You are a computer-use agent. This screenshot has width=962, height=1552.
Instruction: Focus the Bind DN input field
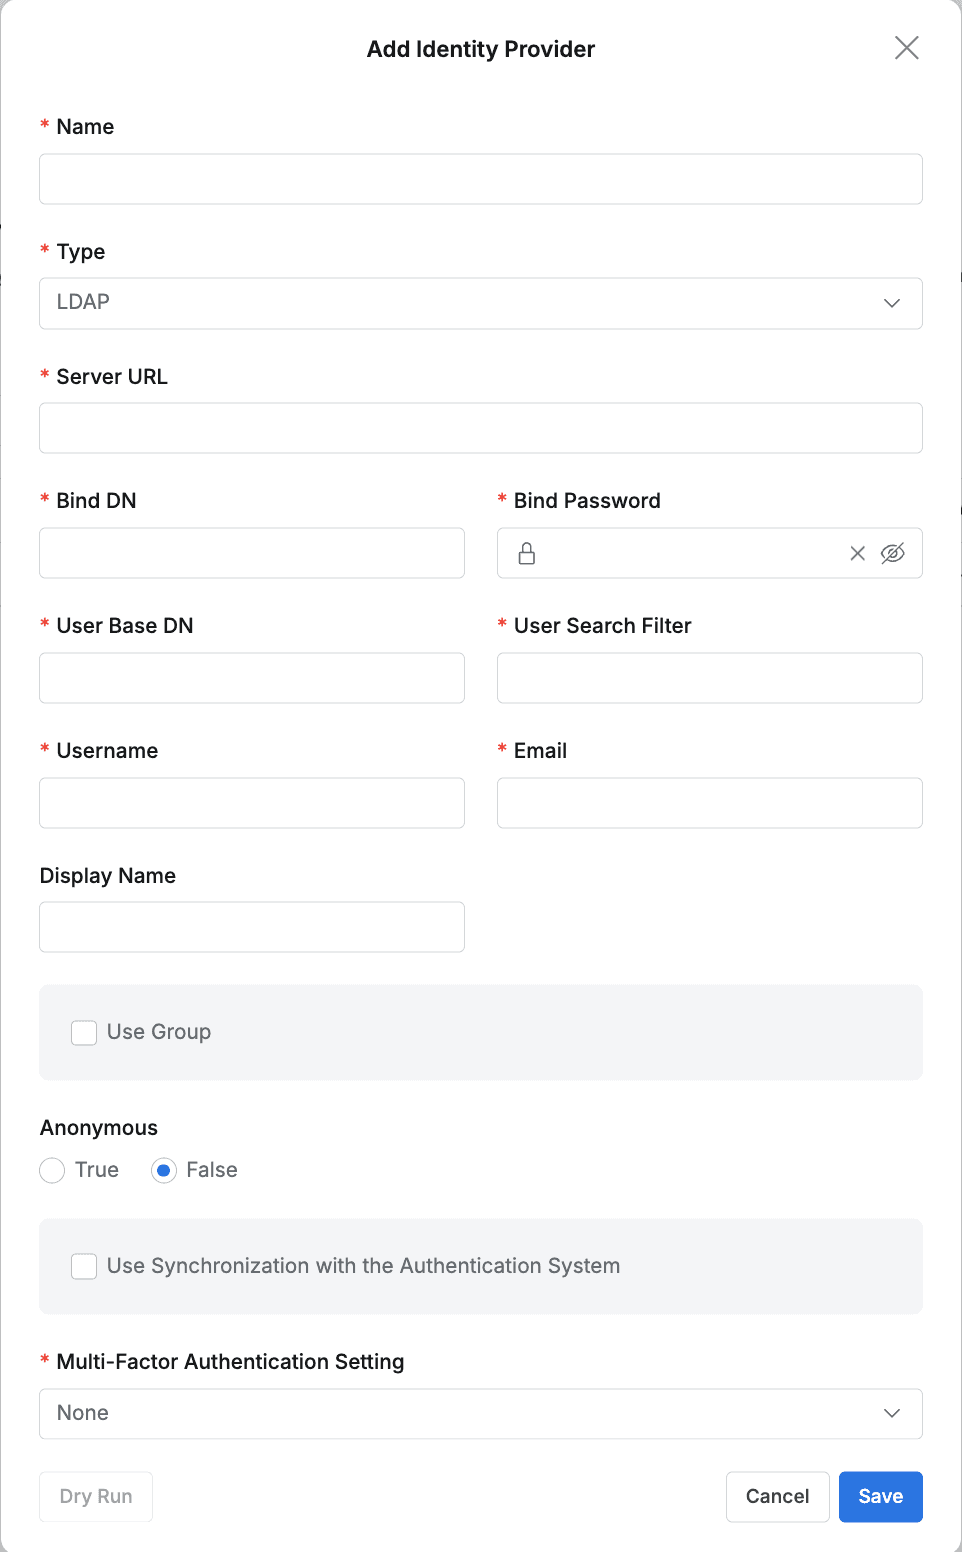(x=251, y=553)
